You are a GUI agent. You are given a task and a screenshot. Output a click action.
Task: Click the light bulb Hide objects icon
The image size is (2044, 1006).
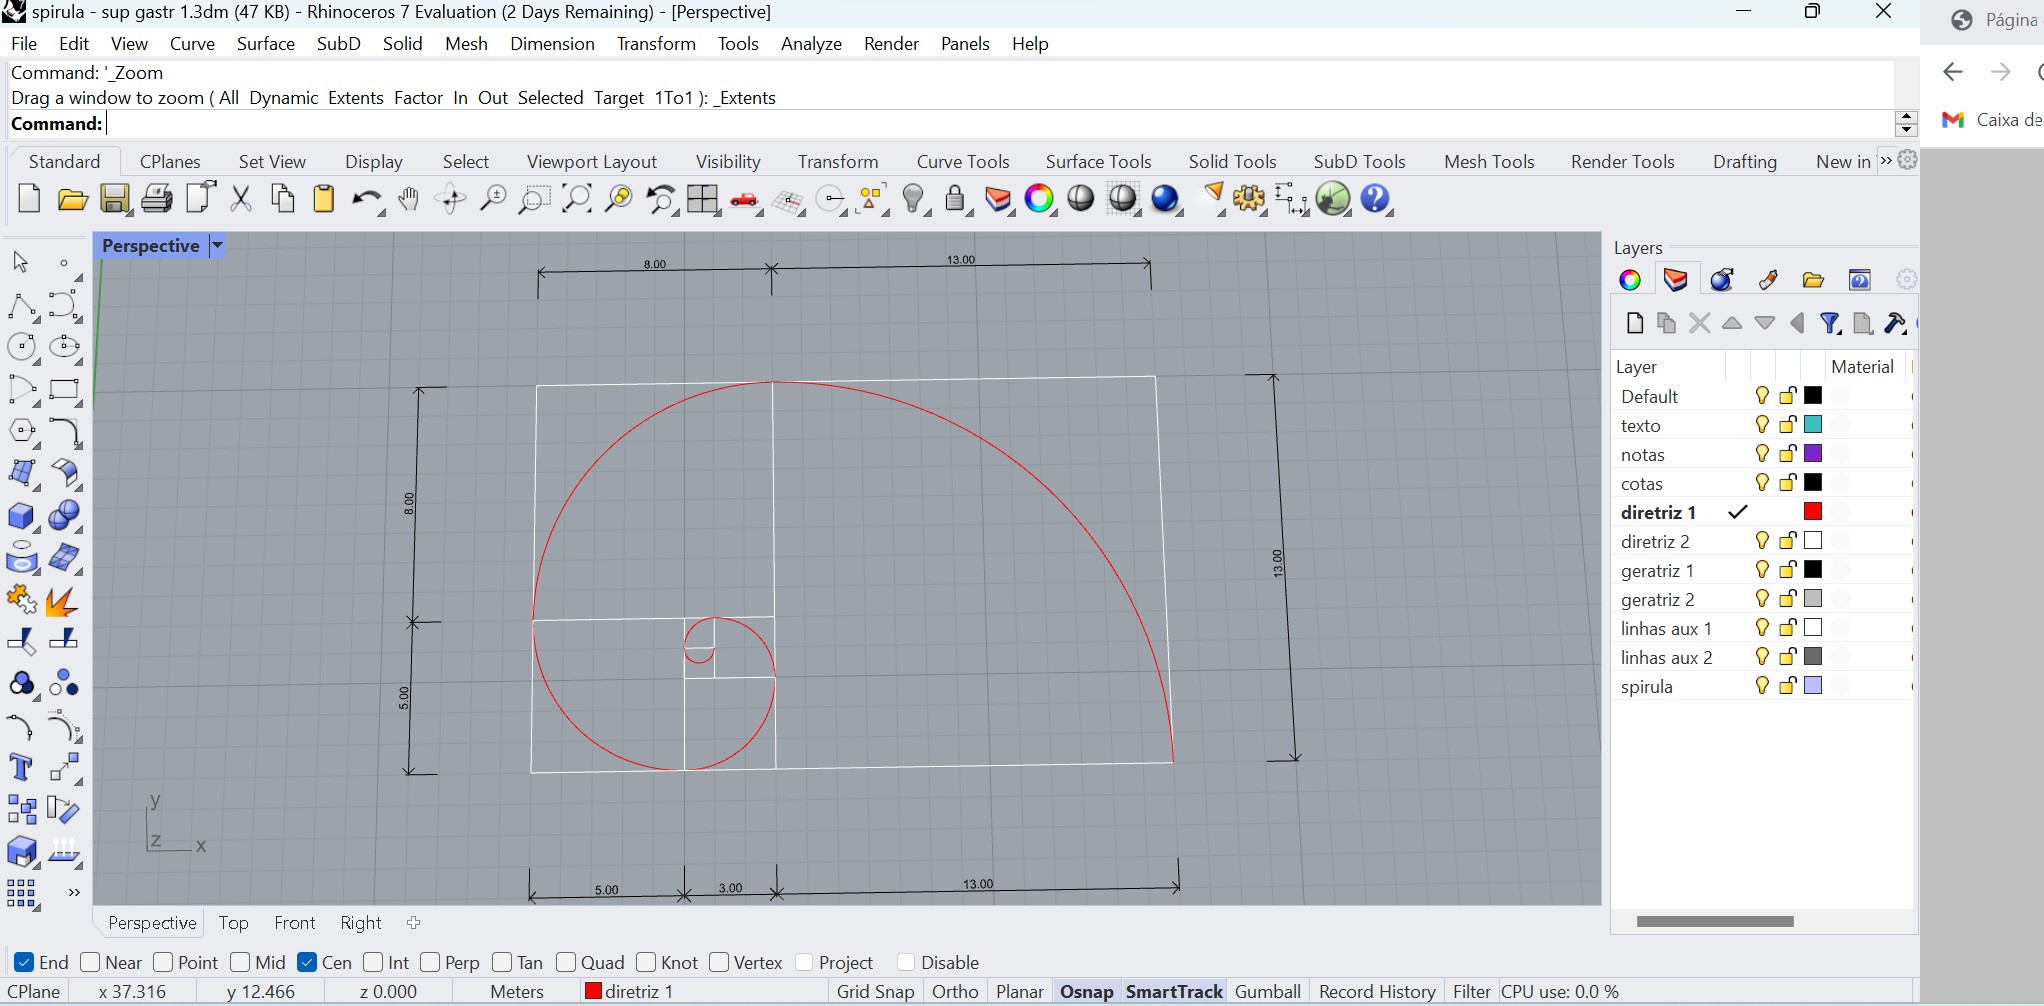click(913, 199)
